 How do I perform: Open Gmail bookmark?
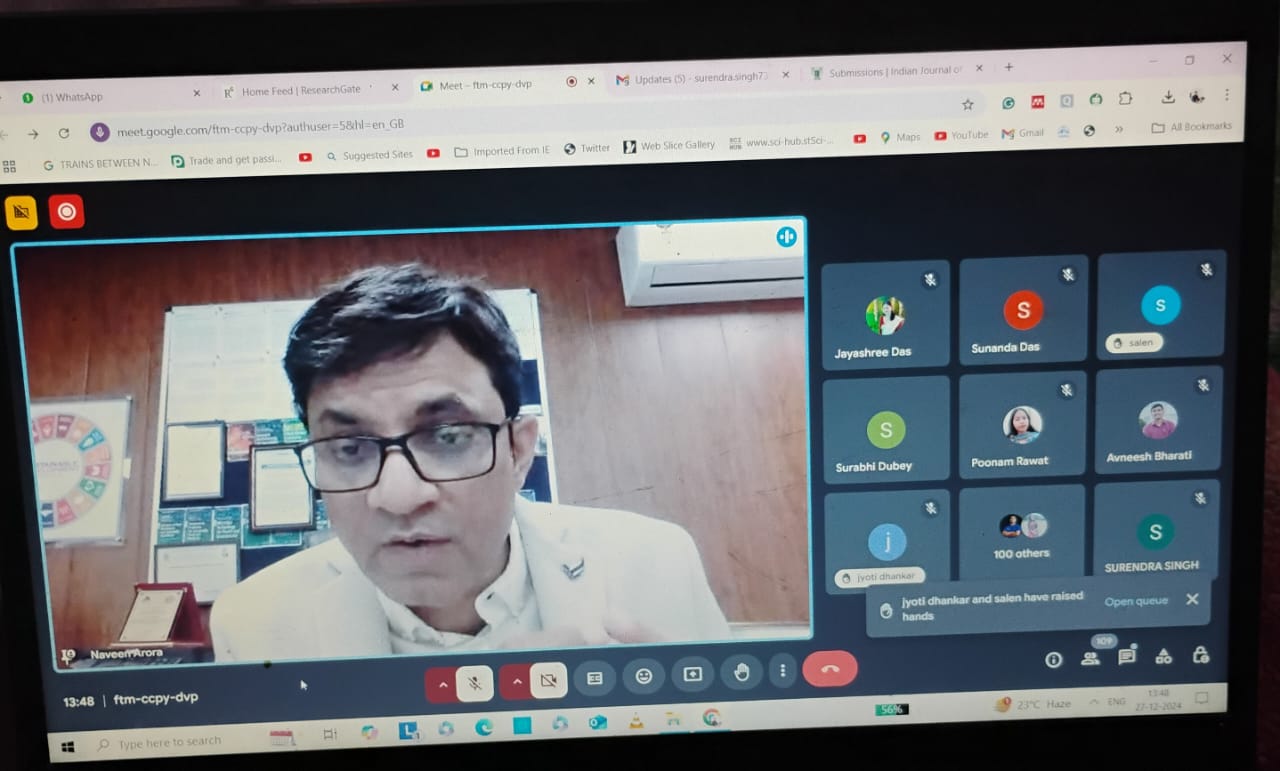(x=1022, y=133)
